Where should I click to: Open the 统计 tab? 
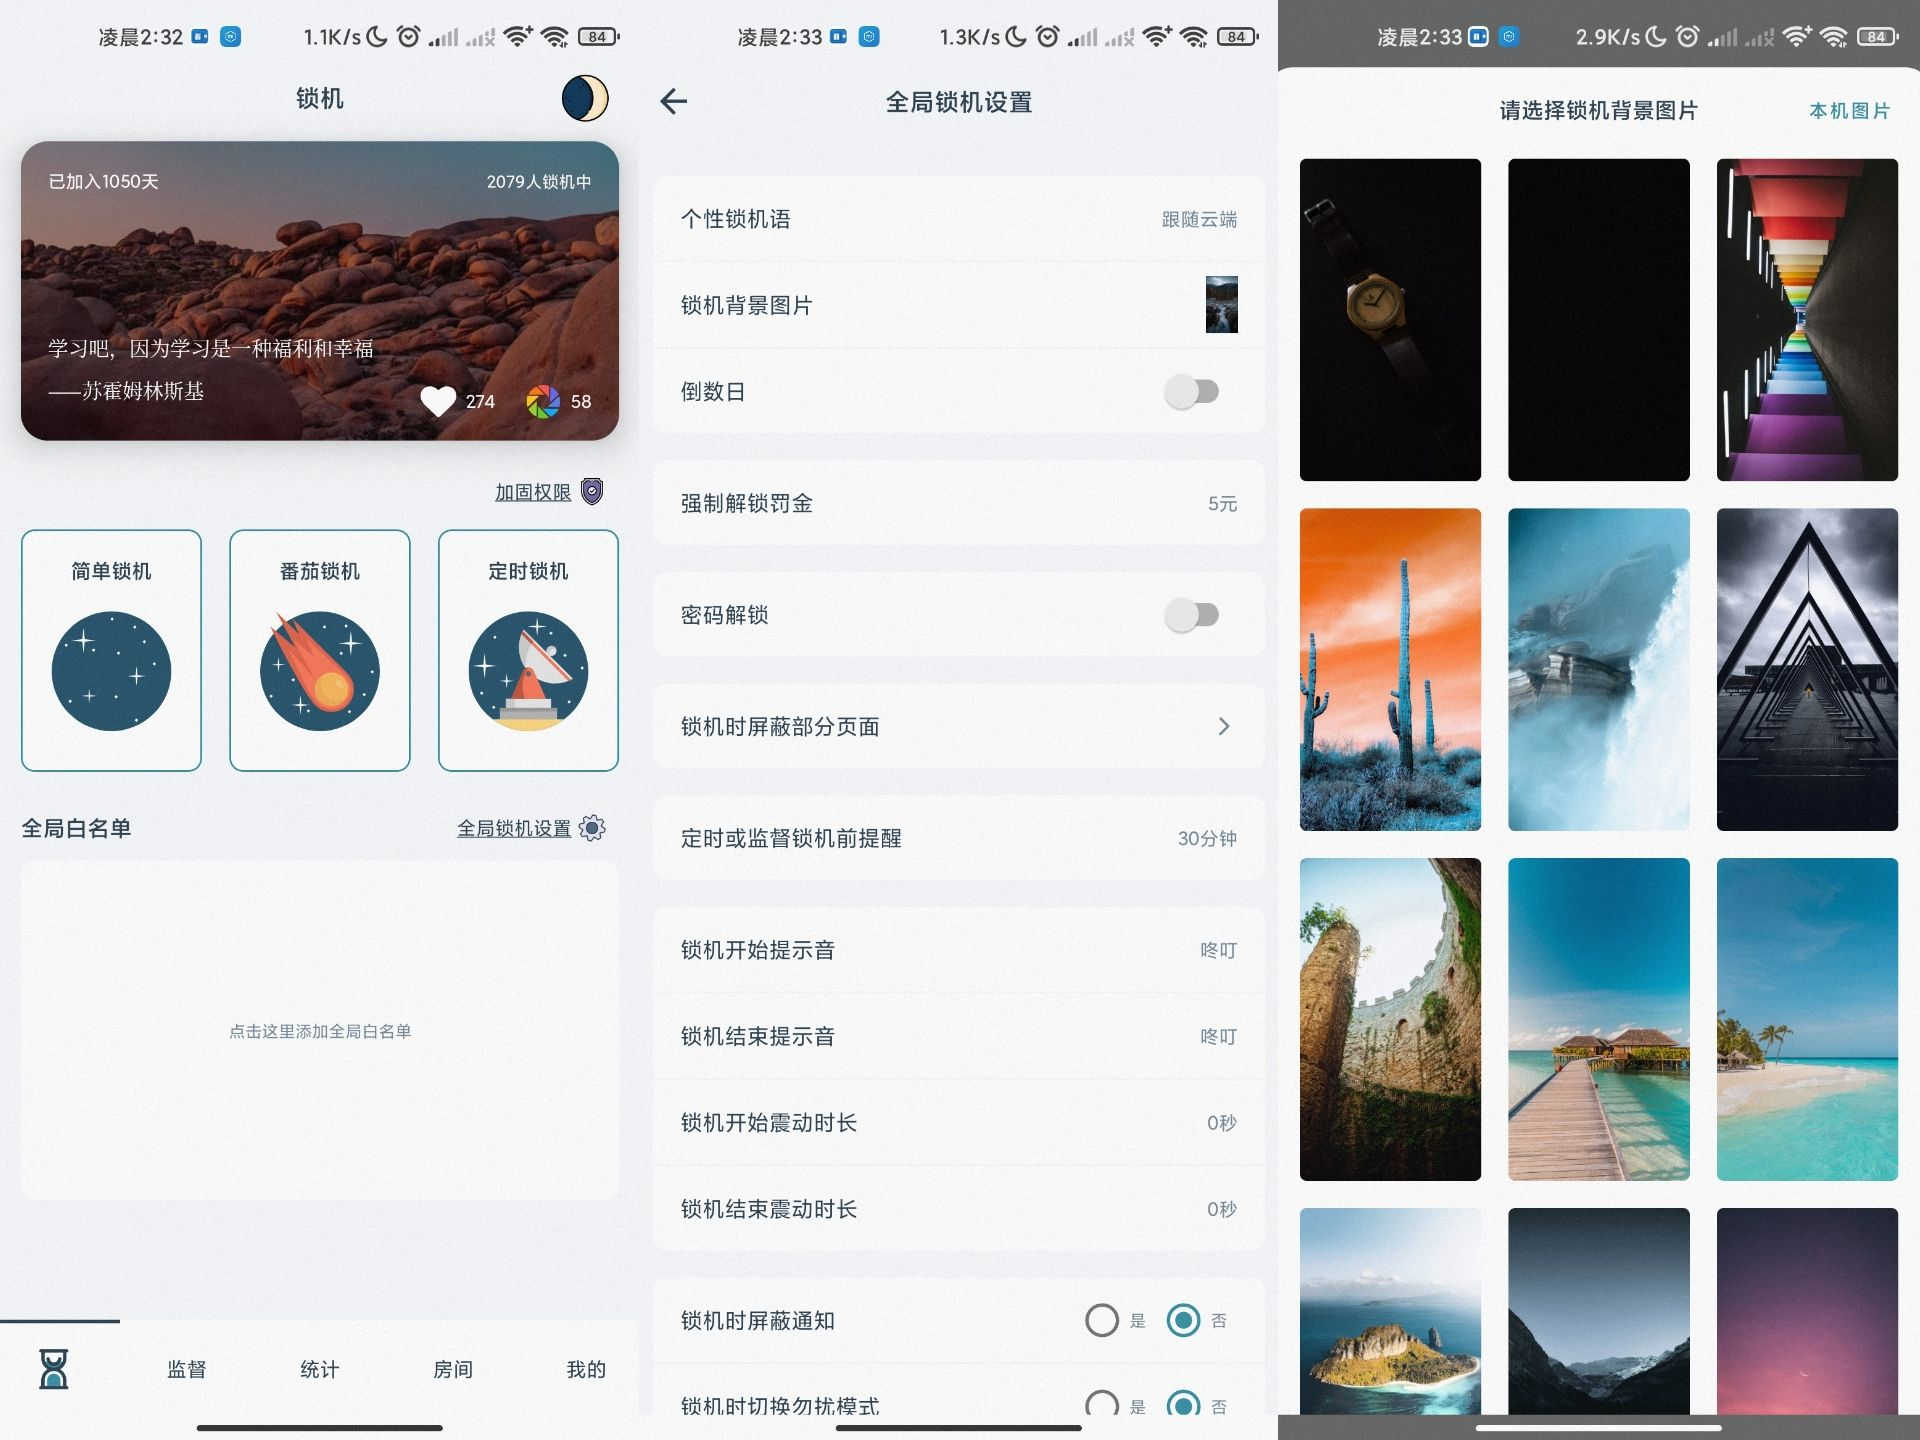320,1369
